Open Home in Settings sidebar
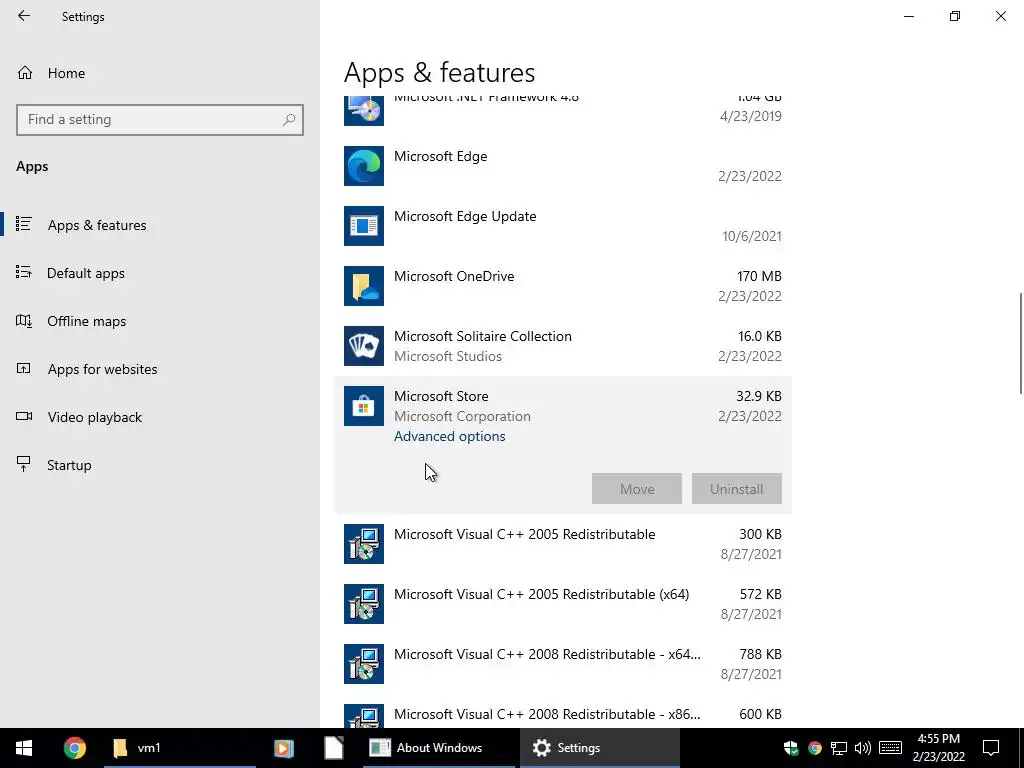The image size is (1024, 768). click(x=66, y=73)
